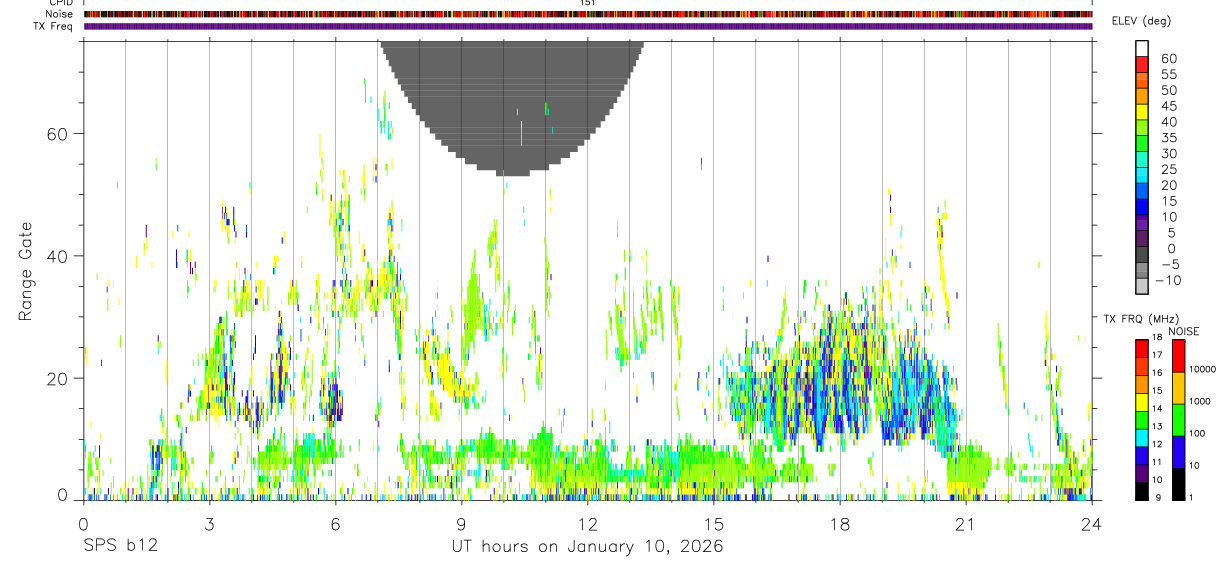Click the 'SPS b12' label
This screenshot has height=567, width=1228.
(119, 547)
